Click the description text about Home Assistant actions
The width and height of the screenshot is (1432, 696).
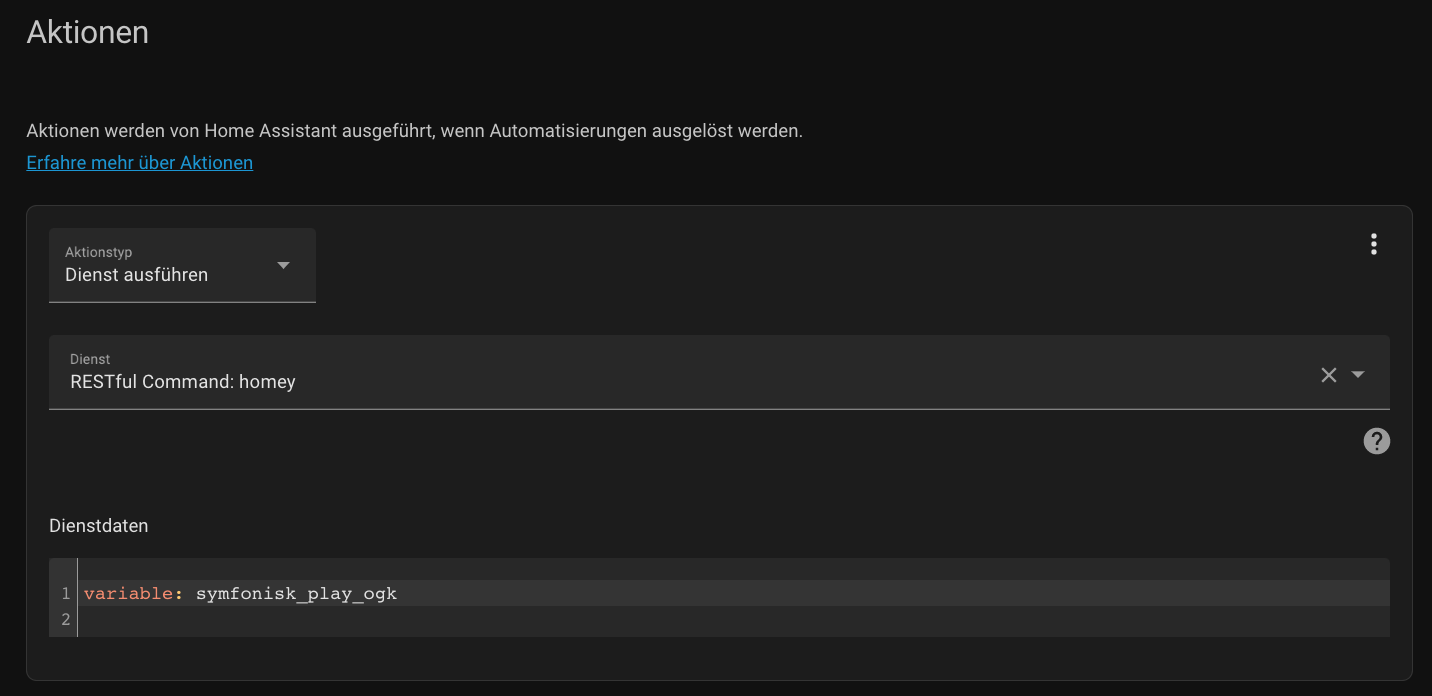coord(414,131)
